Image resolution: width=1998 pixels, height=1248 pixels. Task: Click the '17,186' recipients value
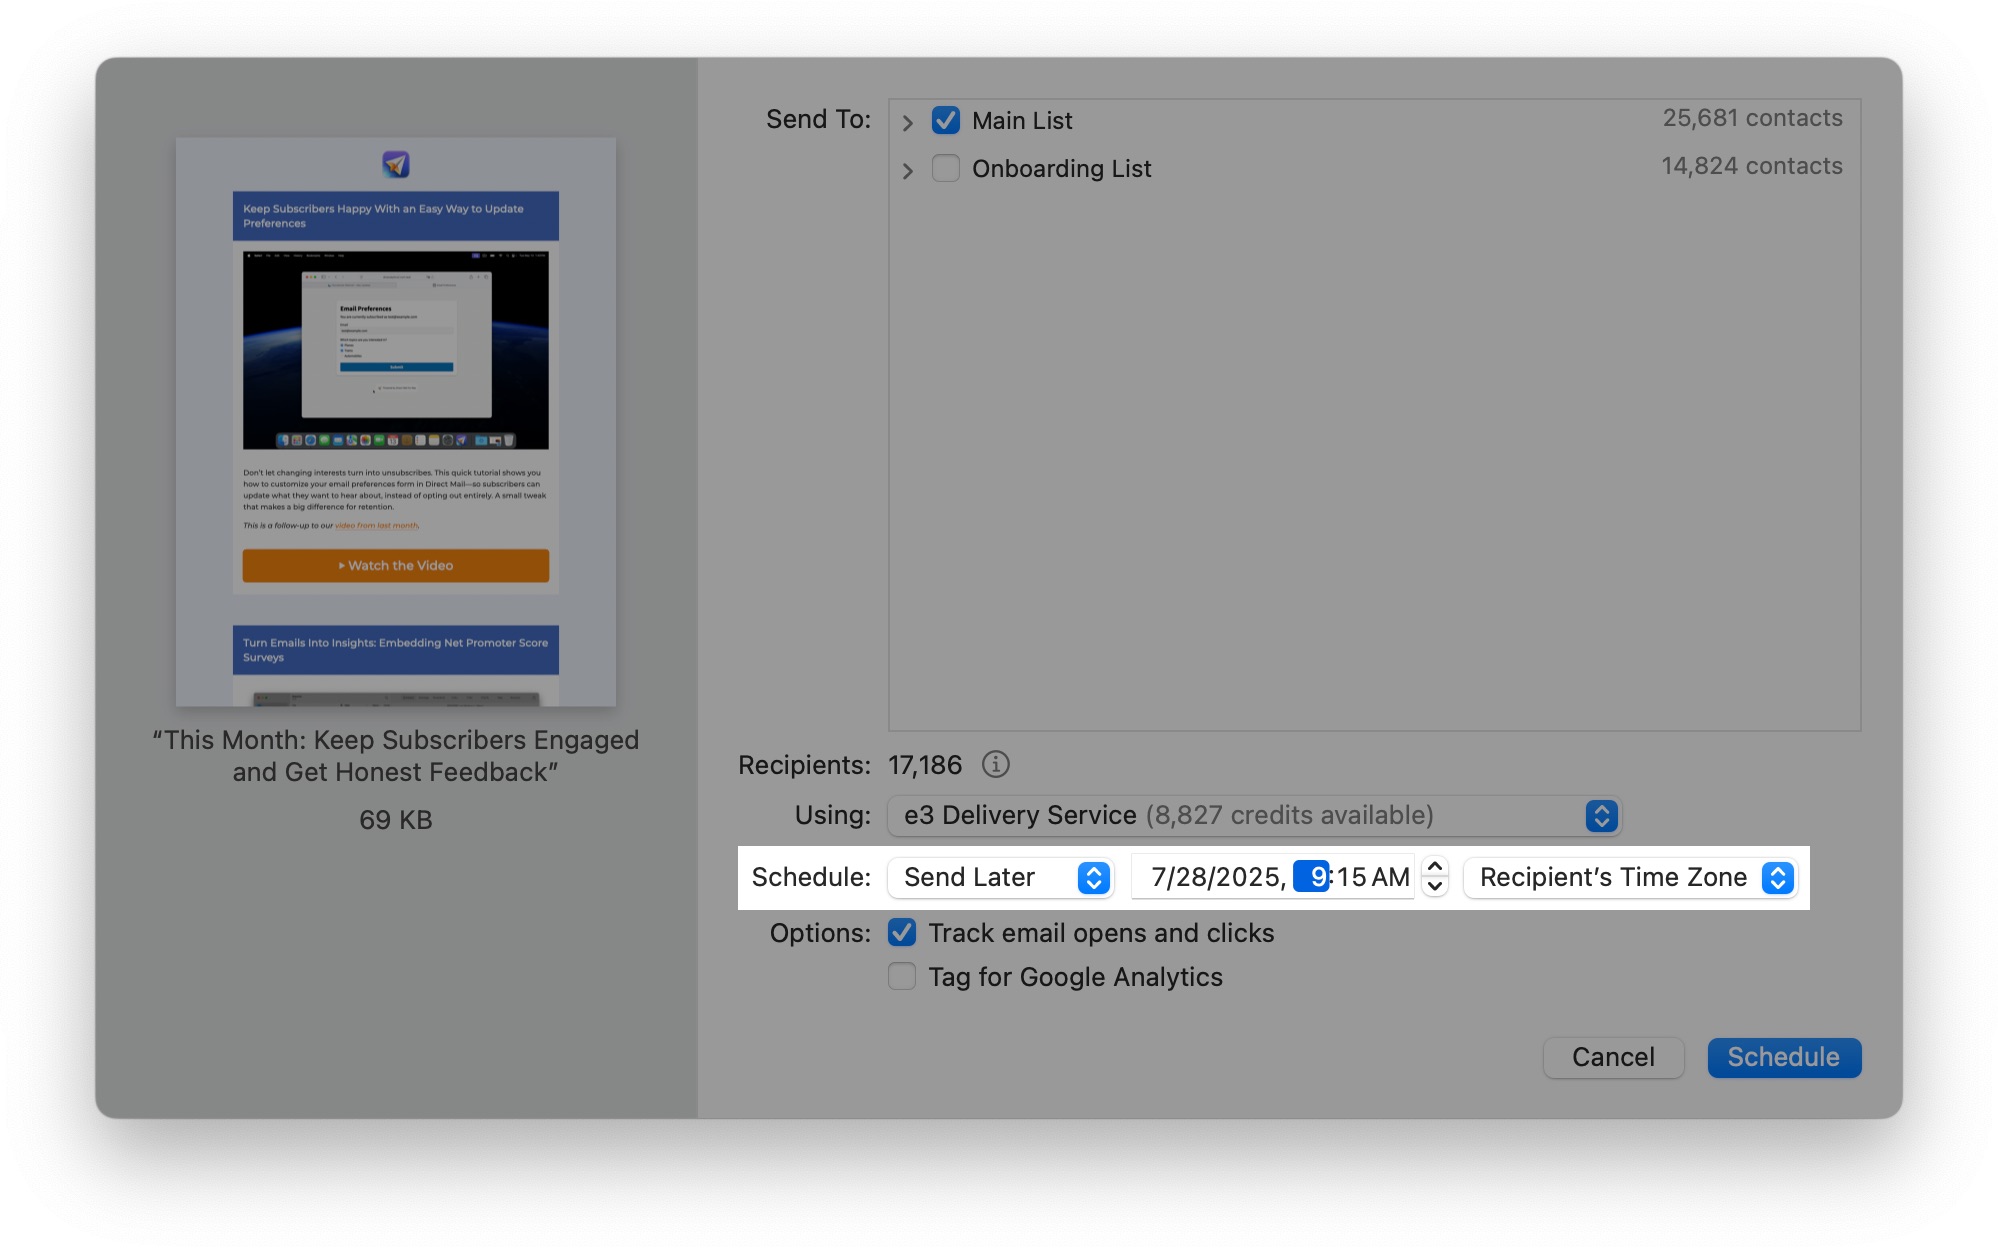(925, 766)
